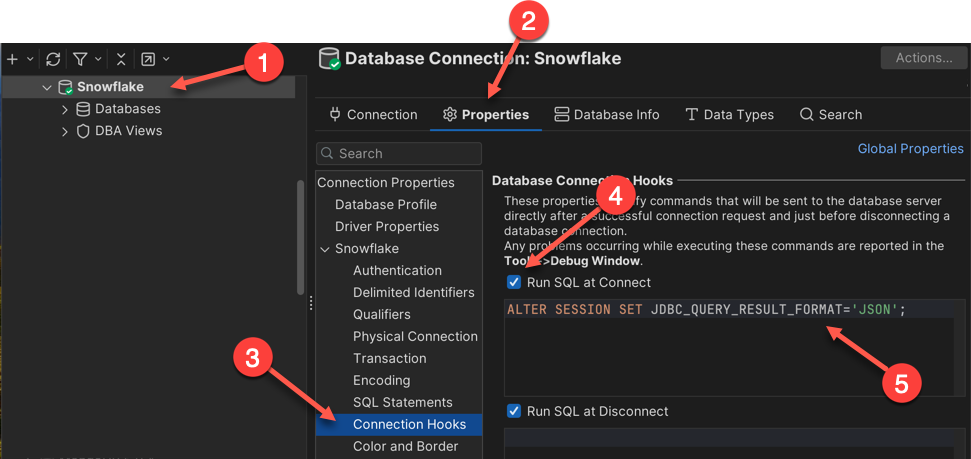Viewport: 971px width, 459px height.
Task: Collapse the Snowflake properties group chevron
Action: tap(324, 249)
